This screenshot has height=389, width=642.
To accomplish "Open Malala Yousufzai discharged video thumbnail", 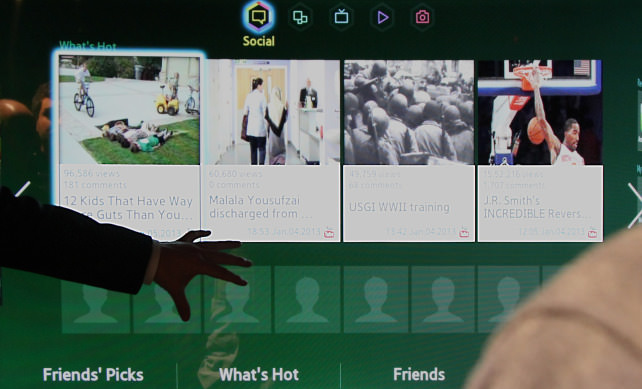I will [x=272, y=112].
